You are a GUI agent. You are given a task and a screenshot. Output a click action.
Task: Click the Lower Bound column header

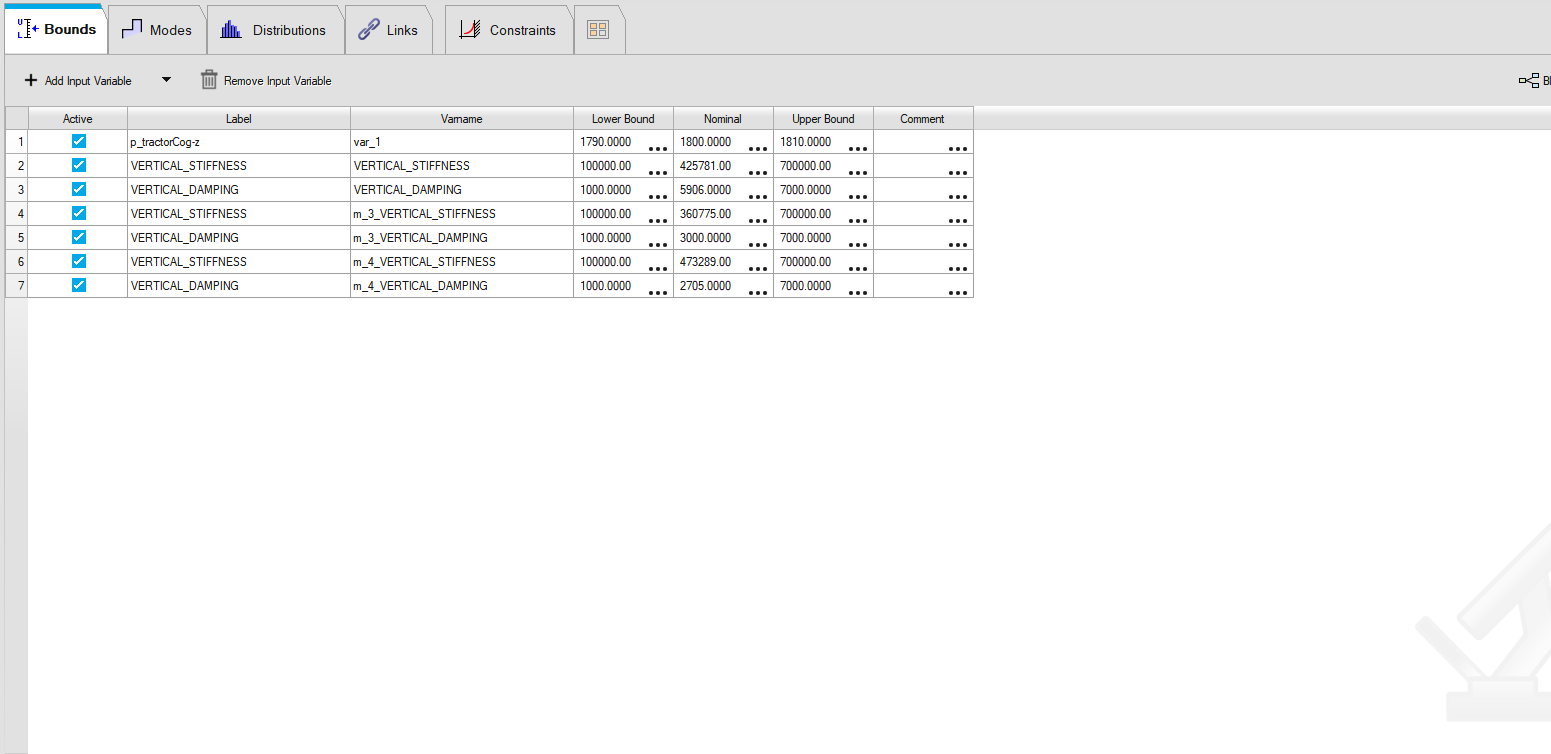623,118
